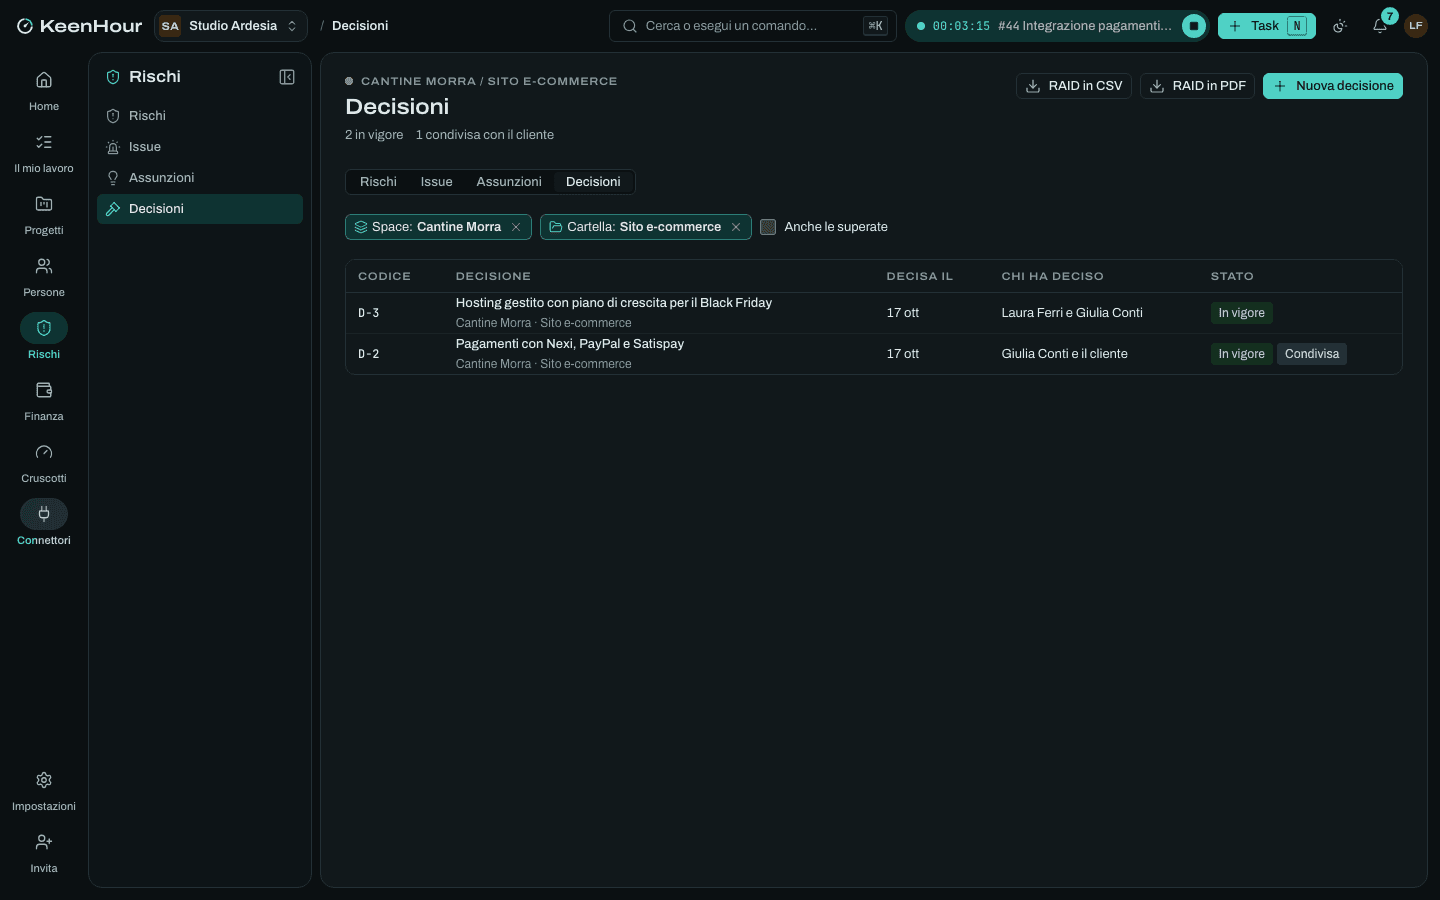Screen dimensions: 1440x900
Task: Open Issue in the side panel
Action: [x=200, y=147]
